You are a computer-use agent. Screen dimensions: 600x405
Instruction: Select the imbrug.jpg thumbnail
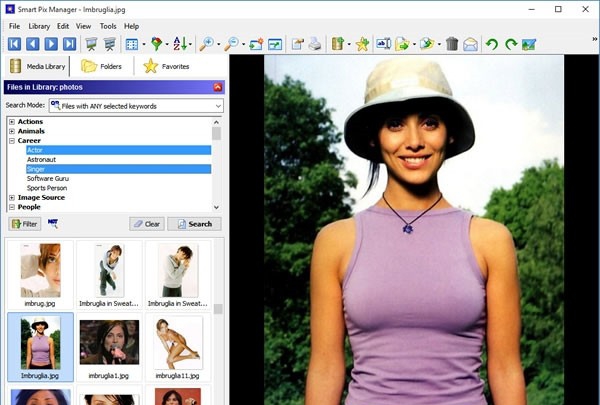pyautogui.click(x=40, y=275)
